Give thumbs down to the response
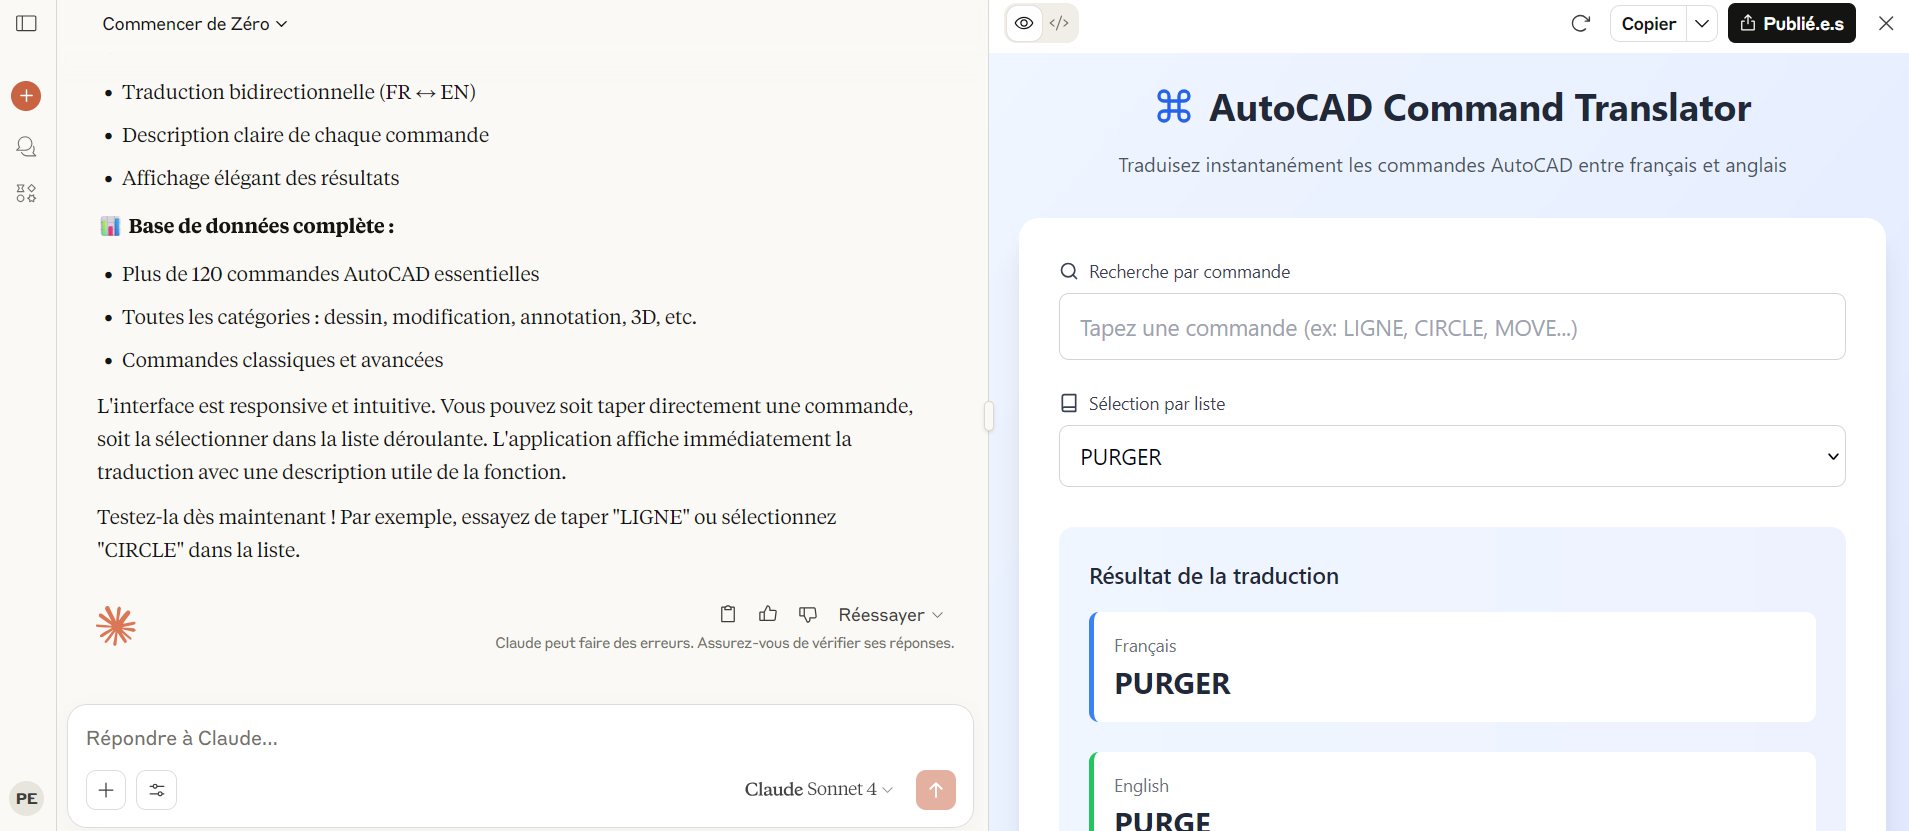The image size is (1909, 831). pyautogui.click(x=808, y=614)
